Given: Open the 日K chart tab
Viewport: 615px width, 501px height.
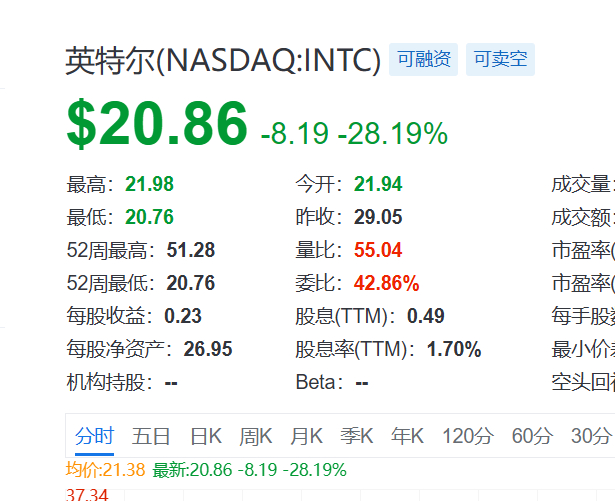Looking at the screenshot, I should coord(206,436).
